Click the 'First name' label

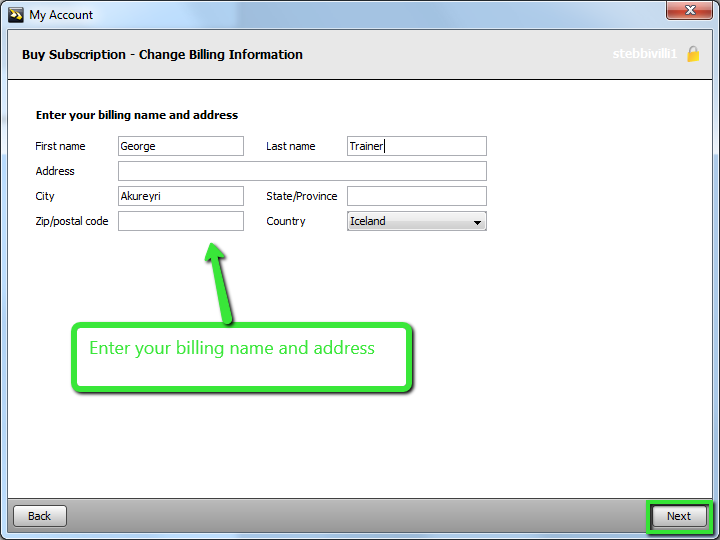[x=60, y=146]
